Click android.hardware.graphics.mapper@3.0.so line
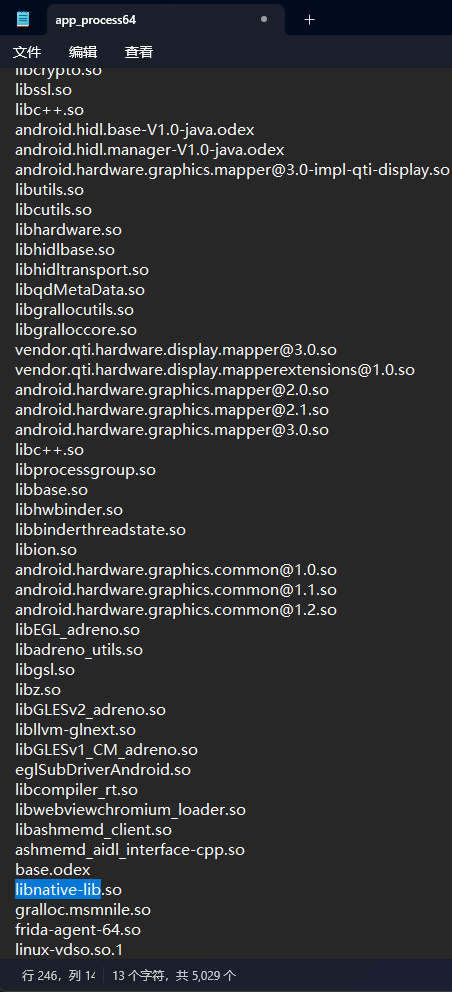The height and width of the screenshot is (992, 452). [x=172, y=430]
